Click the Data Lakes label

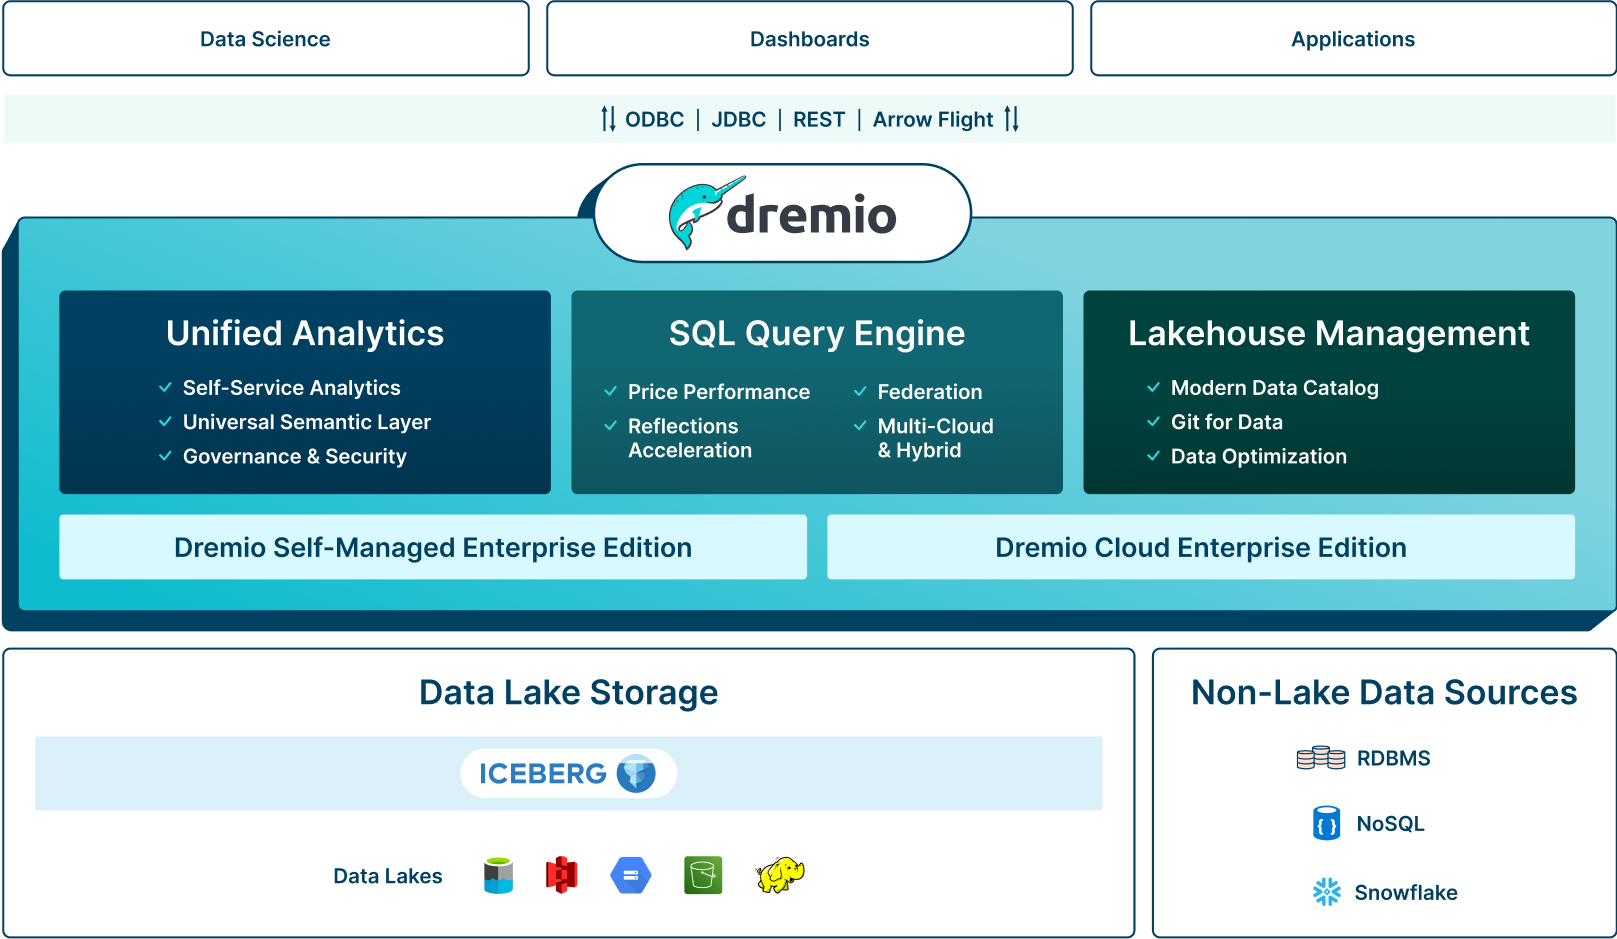pyautogui.click(x=388, y=876)
